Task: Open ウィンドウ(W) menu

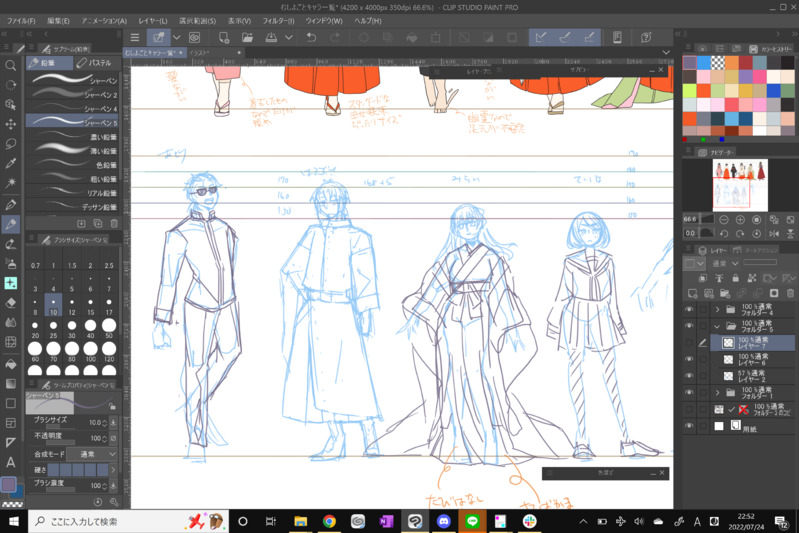Action: (324, 21)
